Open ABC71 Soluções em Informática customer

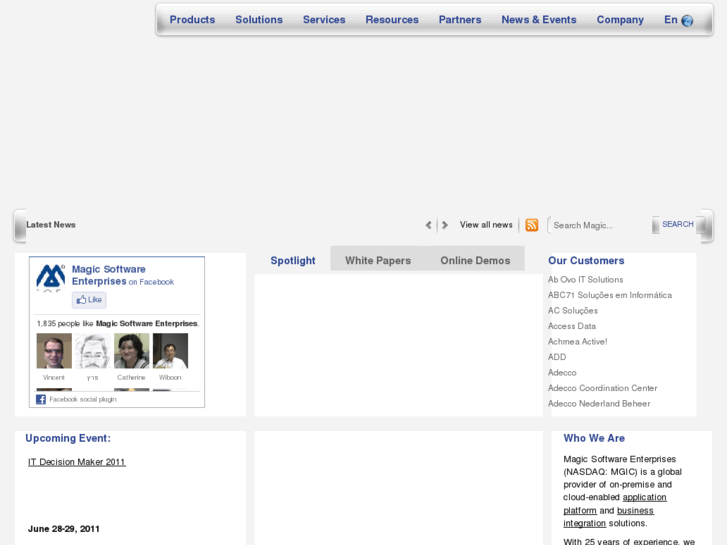[x=610, y=295]
